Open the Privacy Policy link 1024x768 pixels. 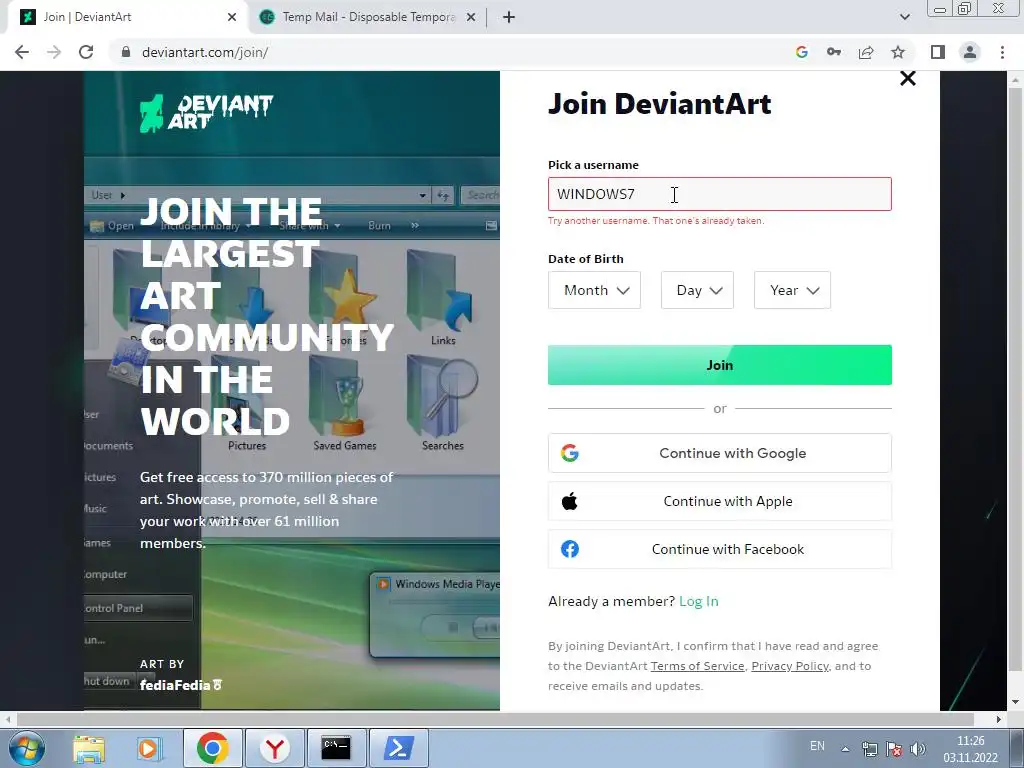coord(790,666)
